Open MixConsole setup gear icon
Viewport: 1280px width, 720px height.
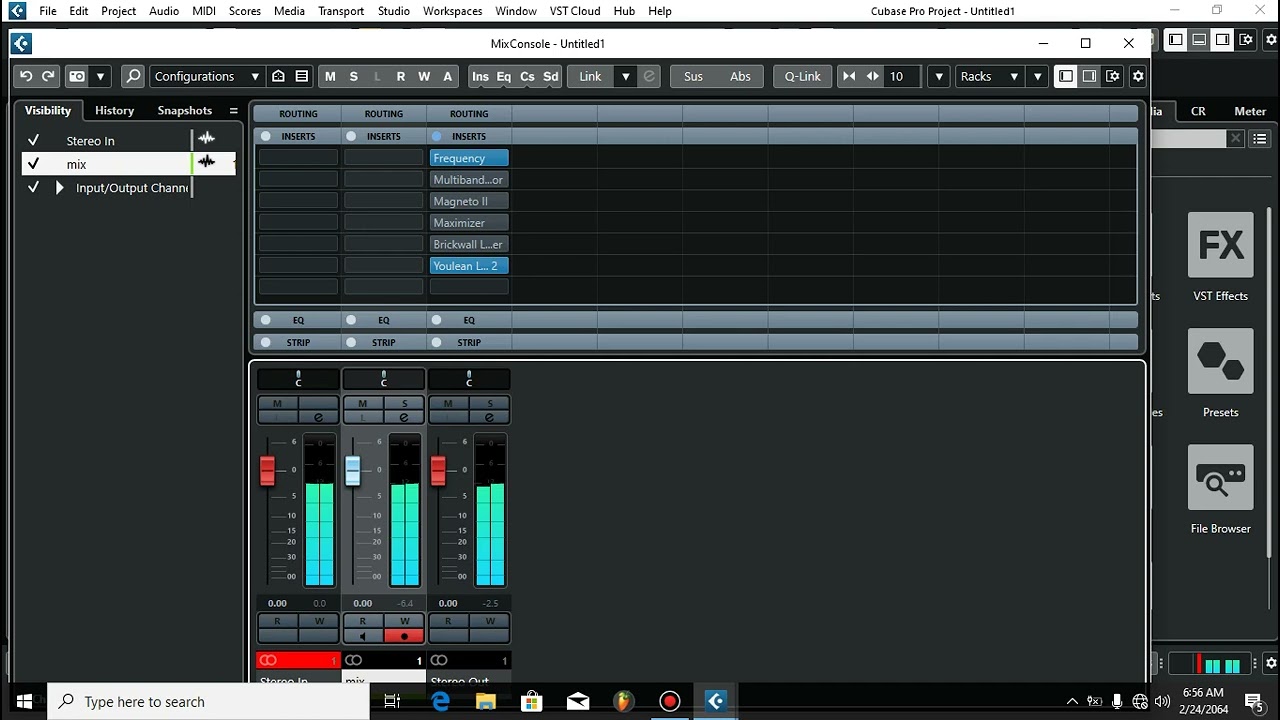tap(1137, 76)
